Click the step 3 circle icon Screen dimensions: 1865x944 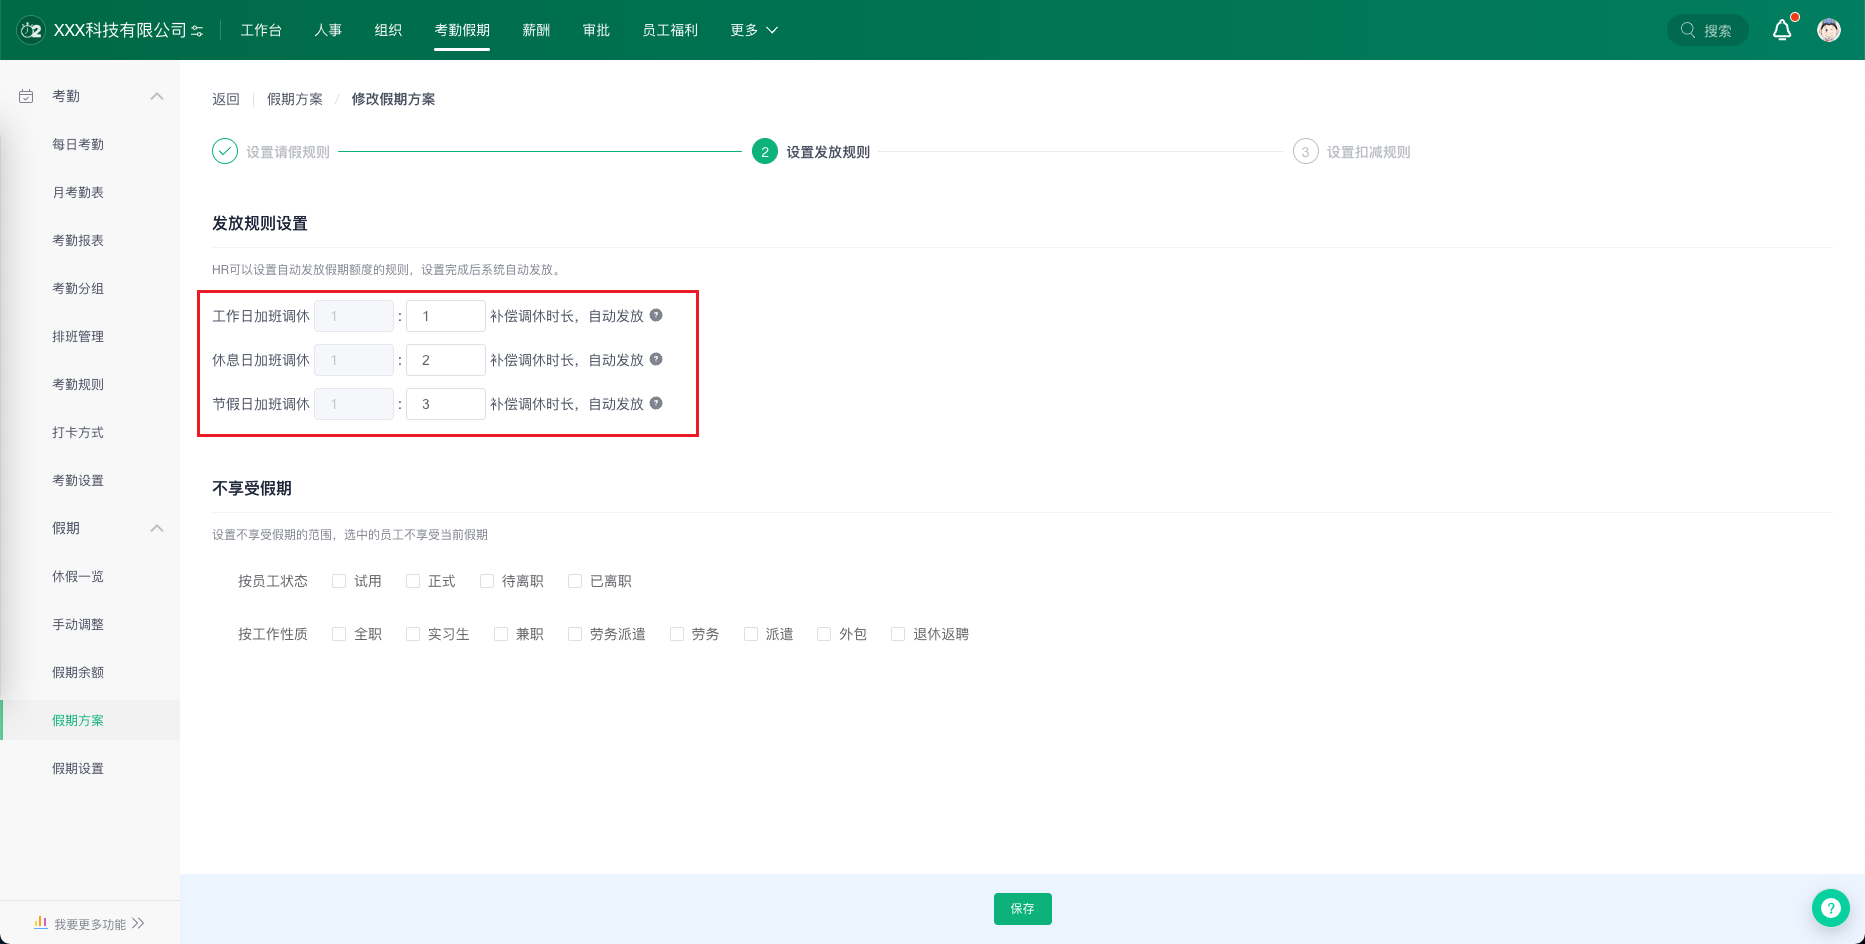coord(1305,151)
